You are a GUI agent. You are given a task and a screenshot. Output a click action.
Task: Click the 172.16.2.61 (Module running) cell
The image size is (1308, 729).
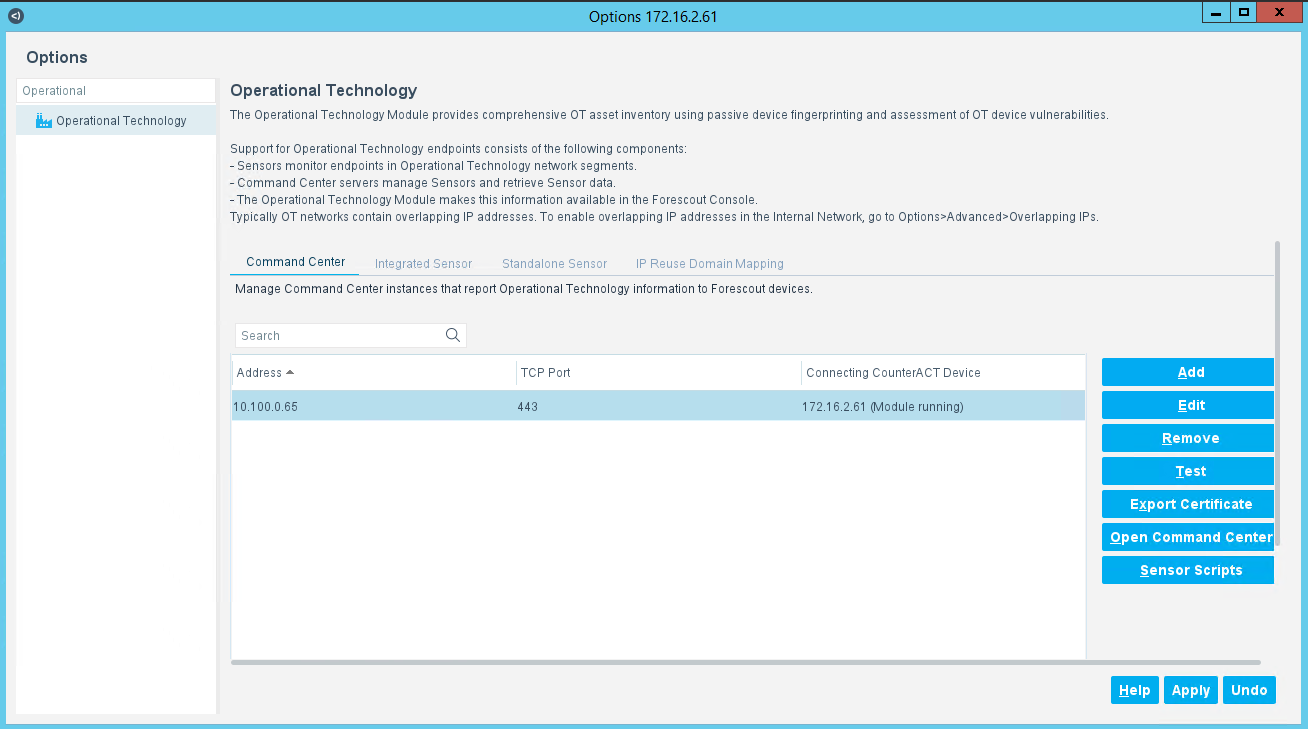click(943, 406)
